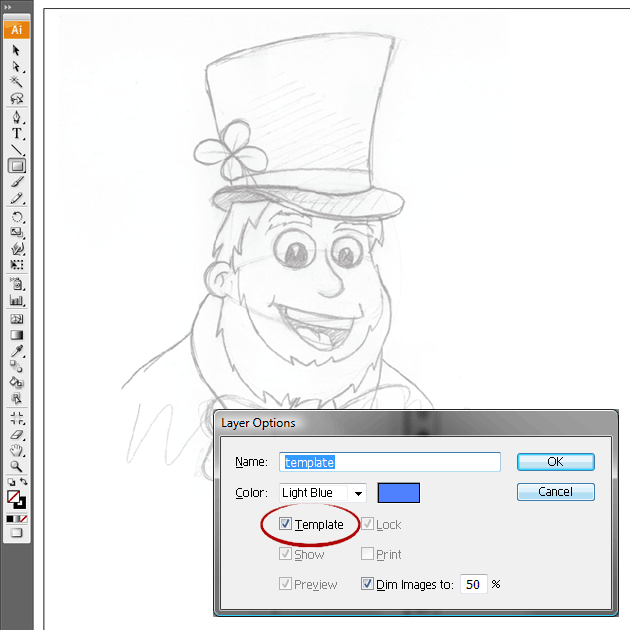Reset to default fill and stroke
This screenshot has height=630, width=630.
(x=11, y=481)
